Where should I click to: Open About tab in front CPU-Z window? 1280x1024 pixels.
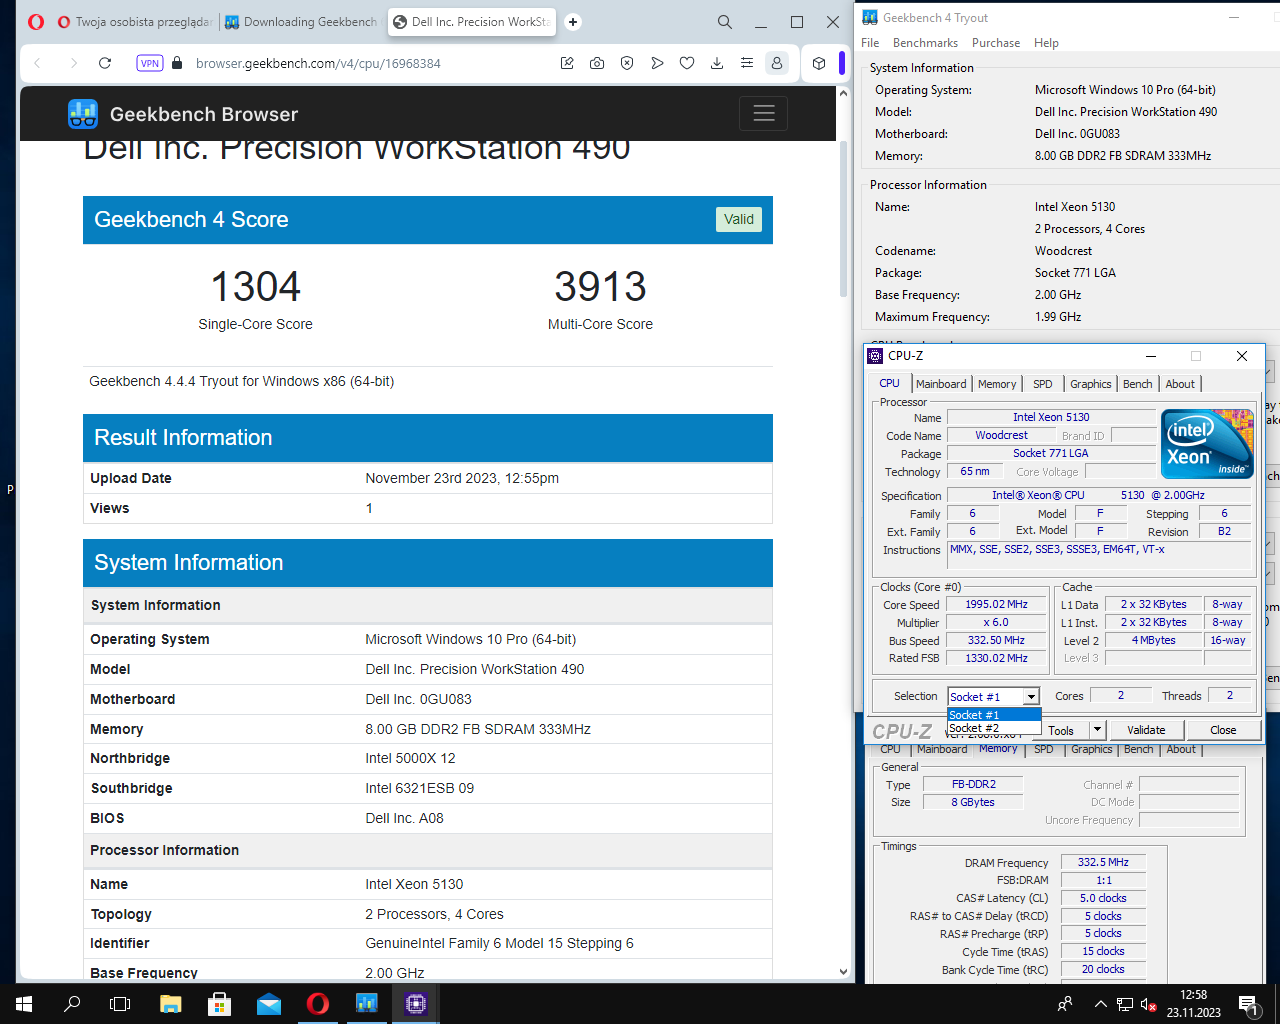(x=1180, y=384)
